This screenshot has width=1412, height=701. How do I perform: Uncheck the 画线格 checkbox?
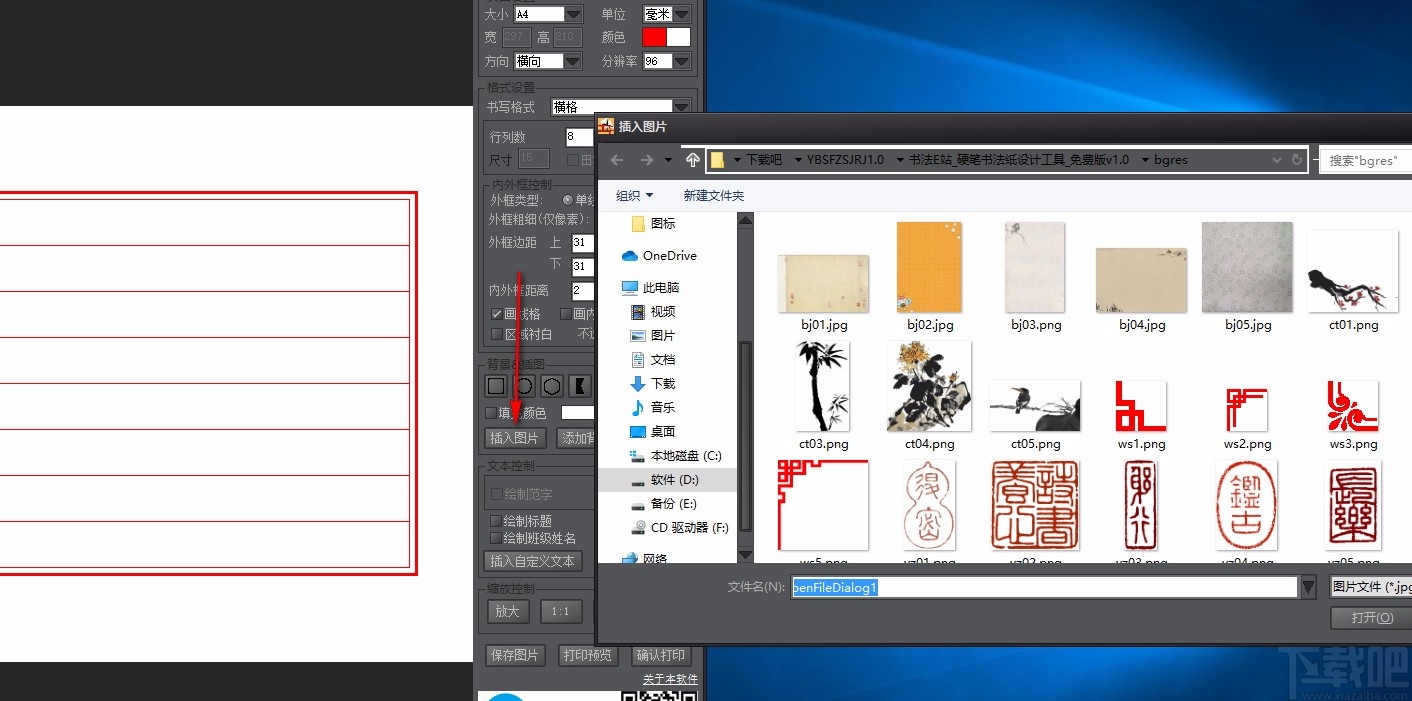coord(496,313)
